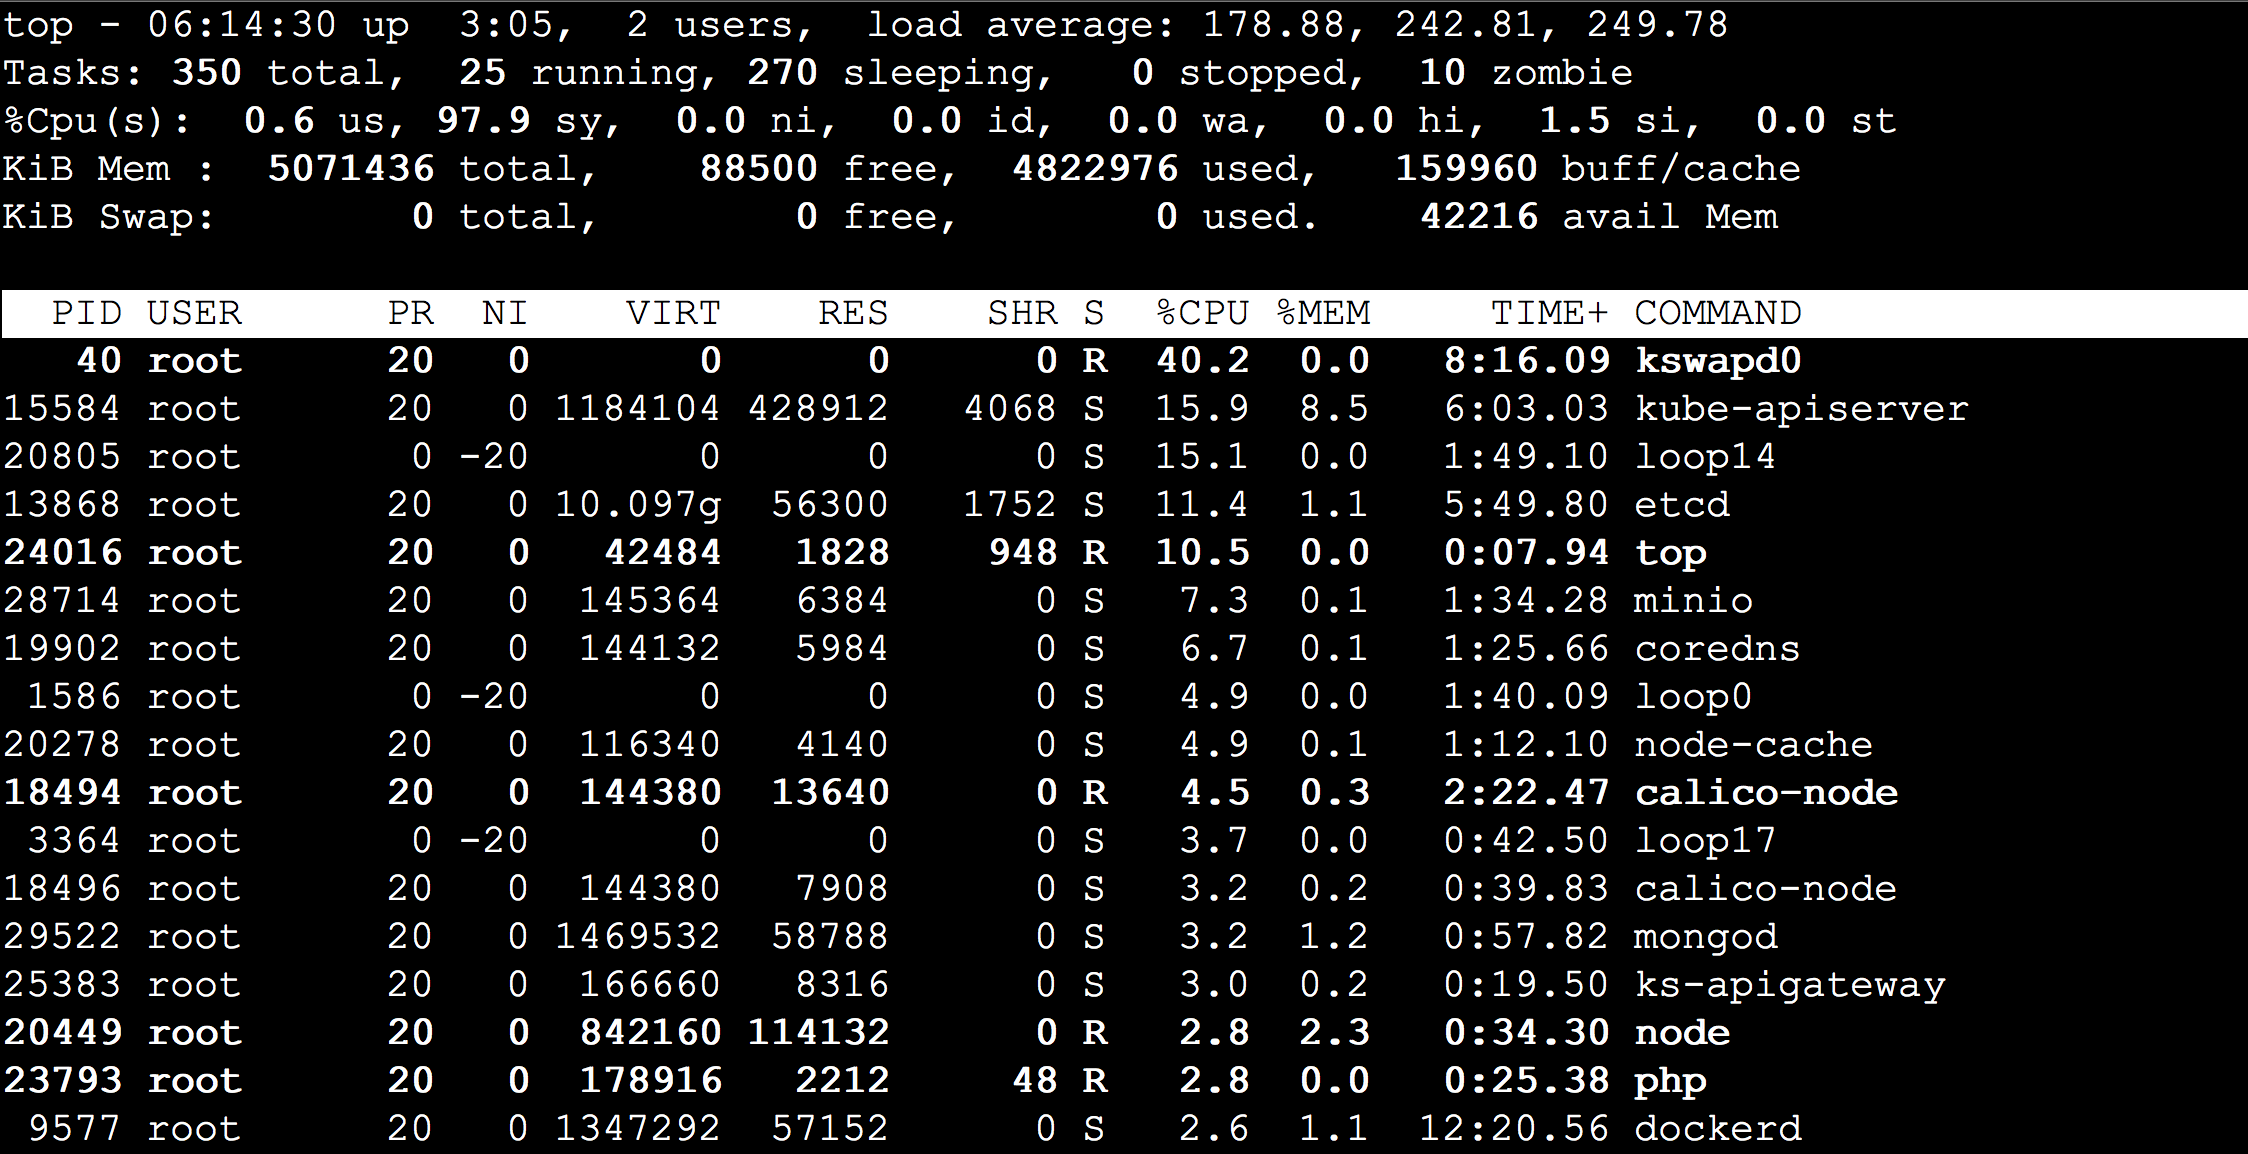This screenshot has height=1154, width=2248.
Task: Click the COMMAND column header
Action: [x=1717, y=314]
